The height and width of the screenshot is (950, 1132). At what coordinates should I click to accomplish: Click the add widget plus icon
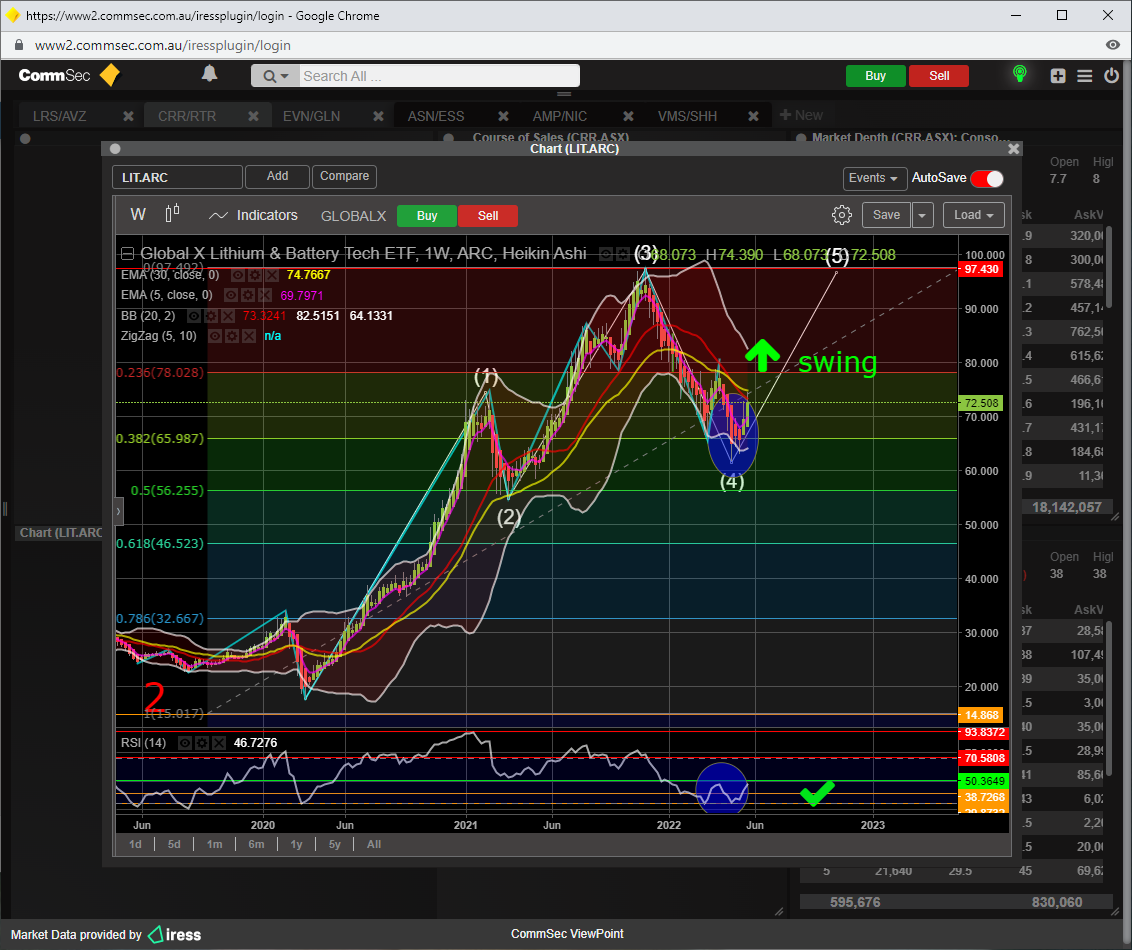coord(1058,76)
